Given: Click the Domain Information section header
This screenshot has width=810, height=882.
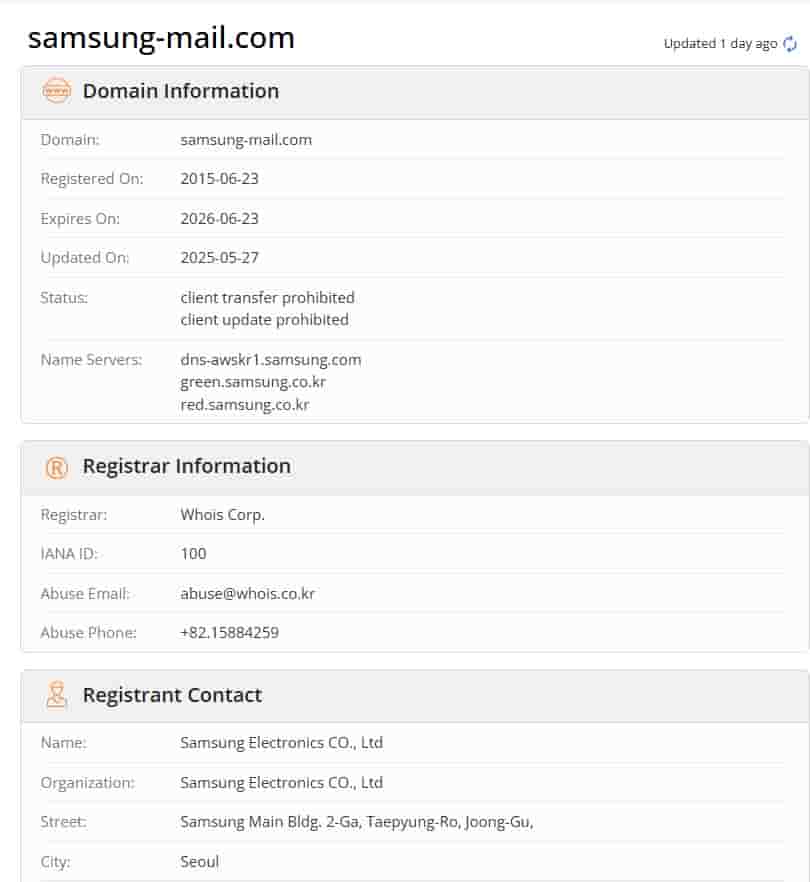Looking at the screenshot, I should [x=180, y=91].
